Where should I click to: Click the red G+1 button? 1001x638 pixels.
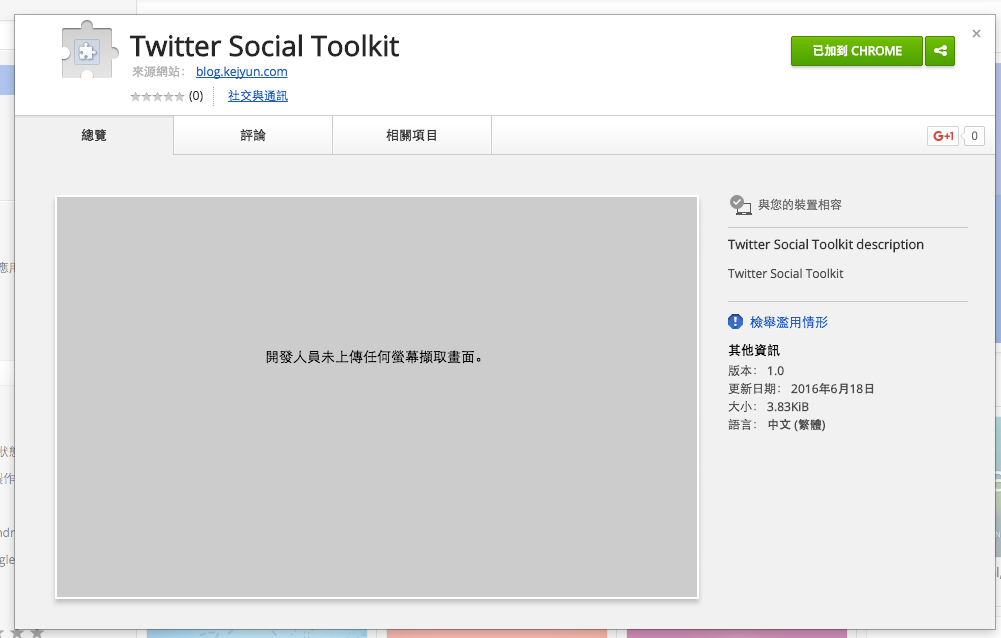942,136
